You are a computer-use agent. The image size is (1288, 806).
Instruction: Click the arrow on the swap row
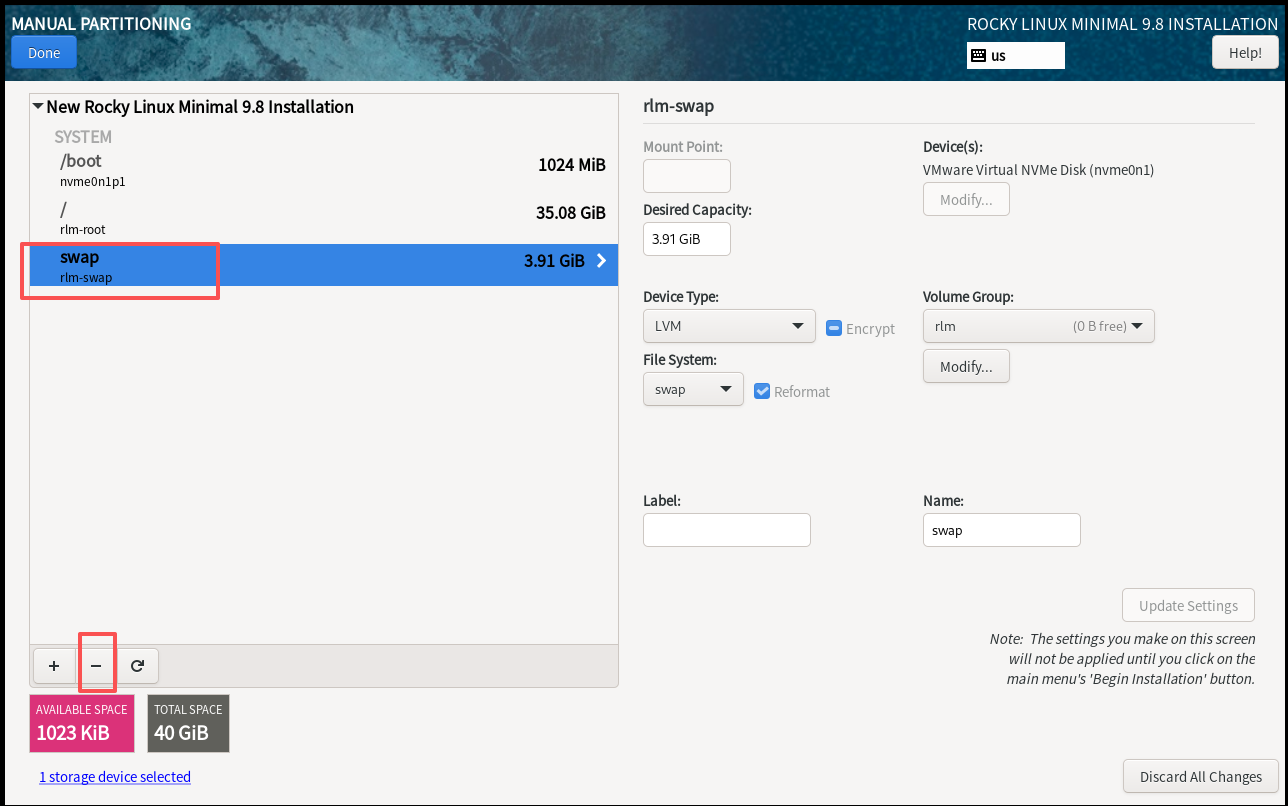point(601,261)
